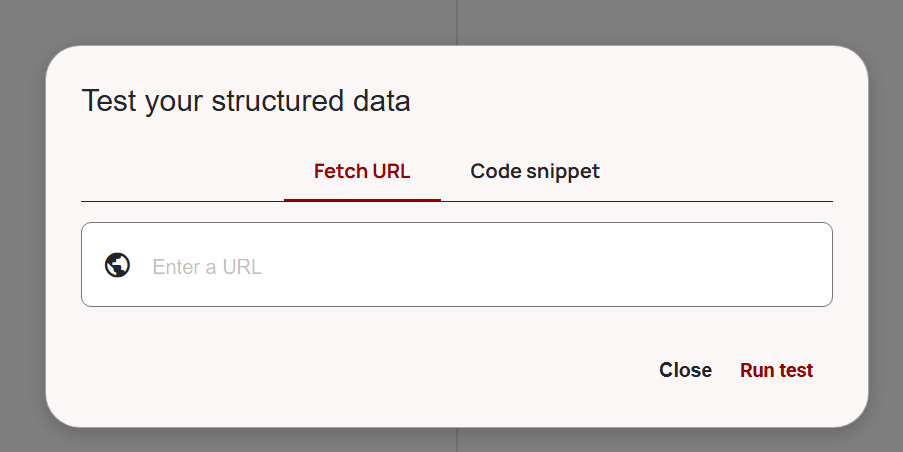Activate the red Fetch URL tab label
903x452 pixels.
[x=362, y=171]
